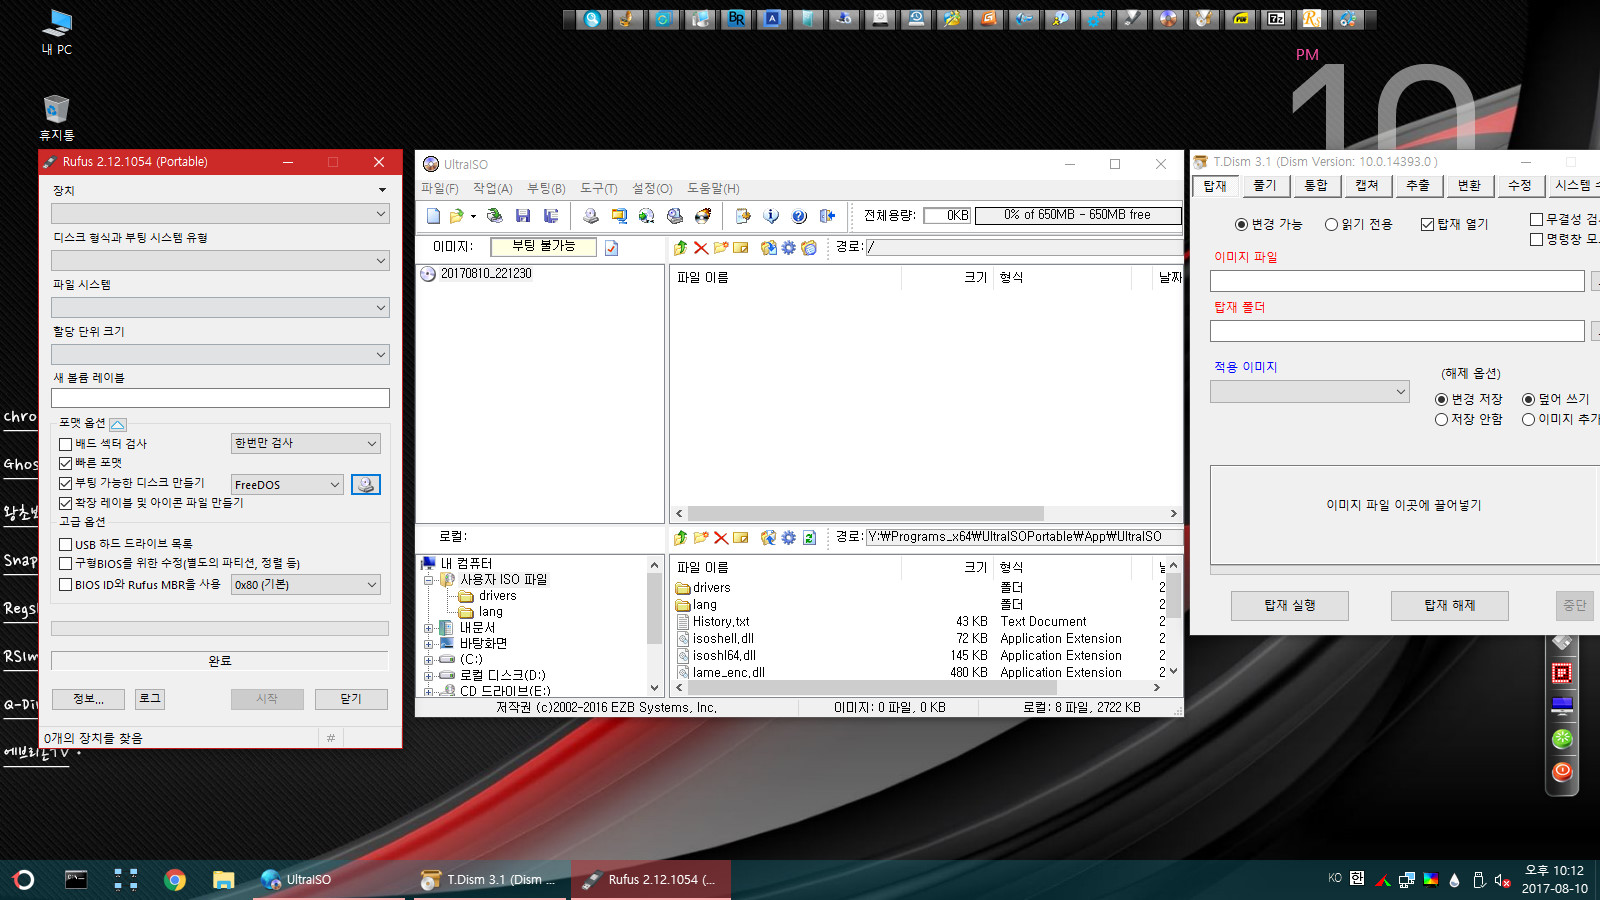Open the 도구(T) menu in UltraISO

pos(598,189)
